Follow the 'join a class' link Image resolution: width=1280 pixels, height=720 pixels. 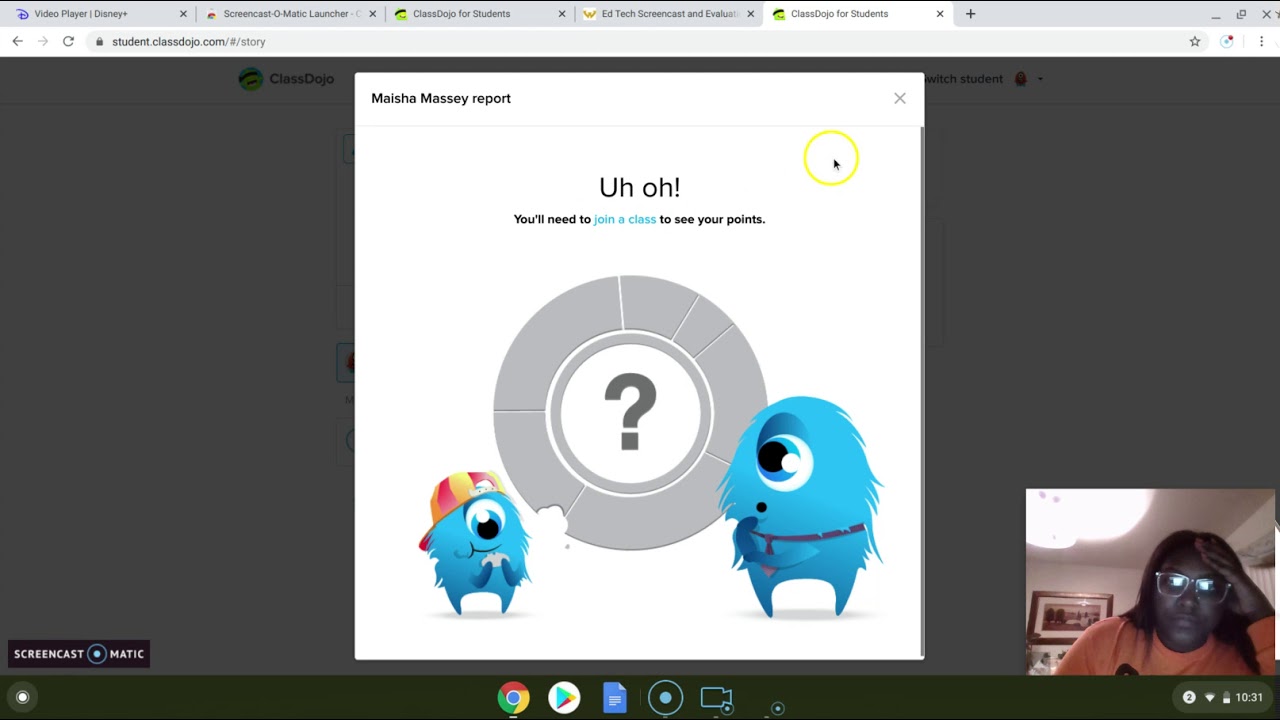pyautogui.click(x=625, y=219)
